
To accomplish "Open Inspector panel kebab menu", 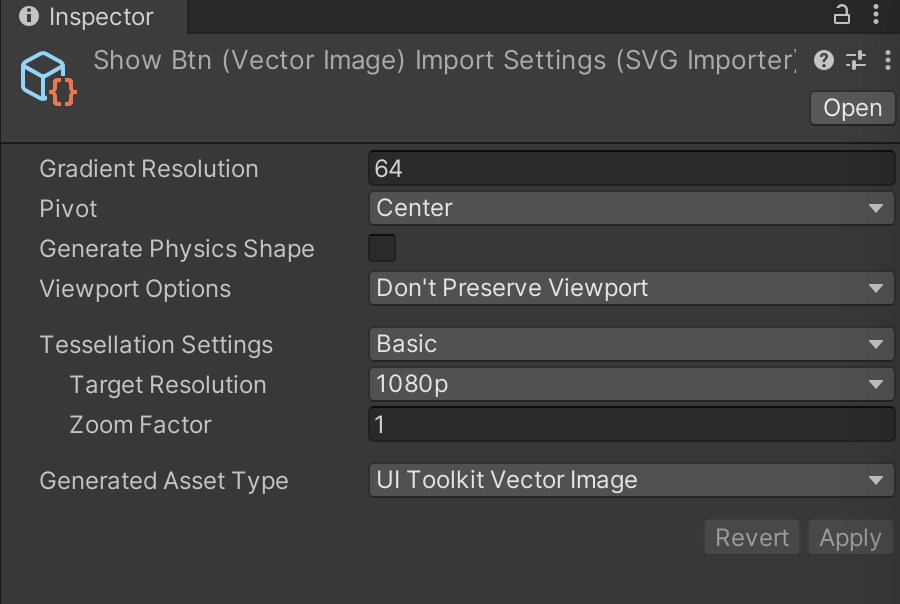I will (876, 14).
